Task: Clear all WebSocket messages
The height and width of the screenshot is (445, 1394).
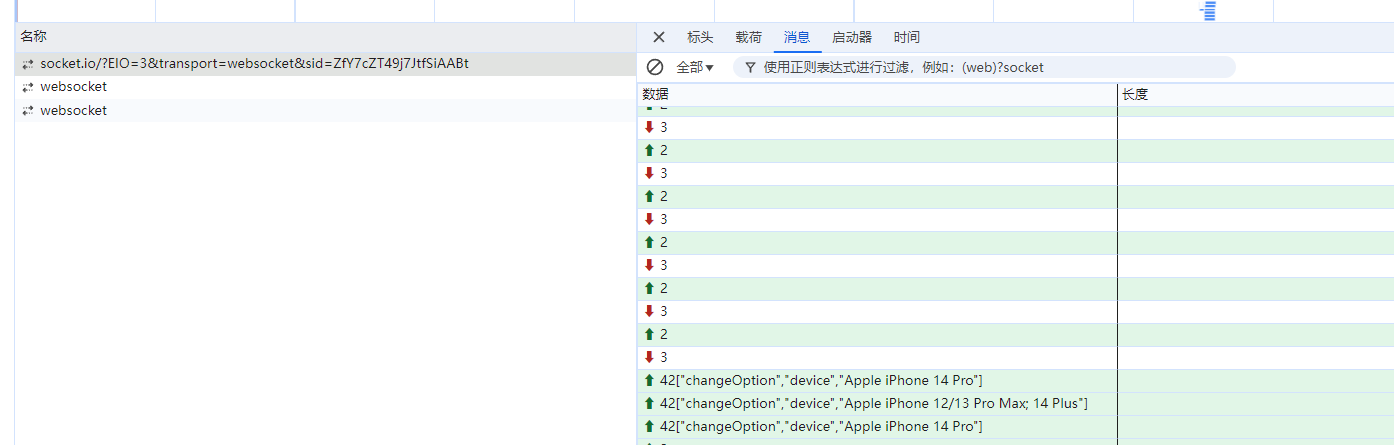Action: click(655, 67)
